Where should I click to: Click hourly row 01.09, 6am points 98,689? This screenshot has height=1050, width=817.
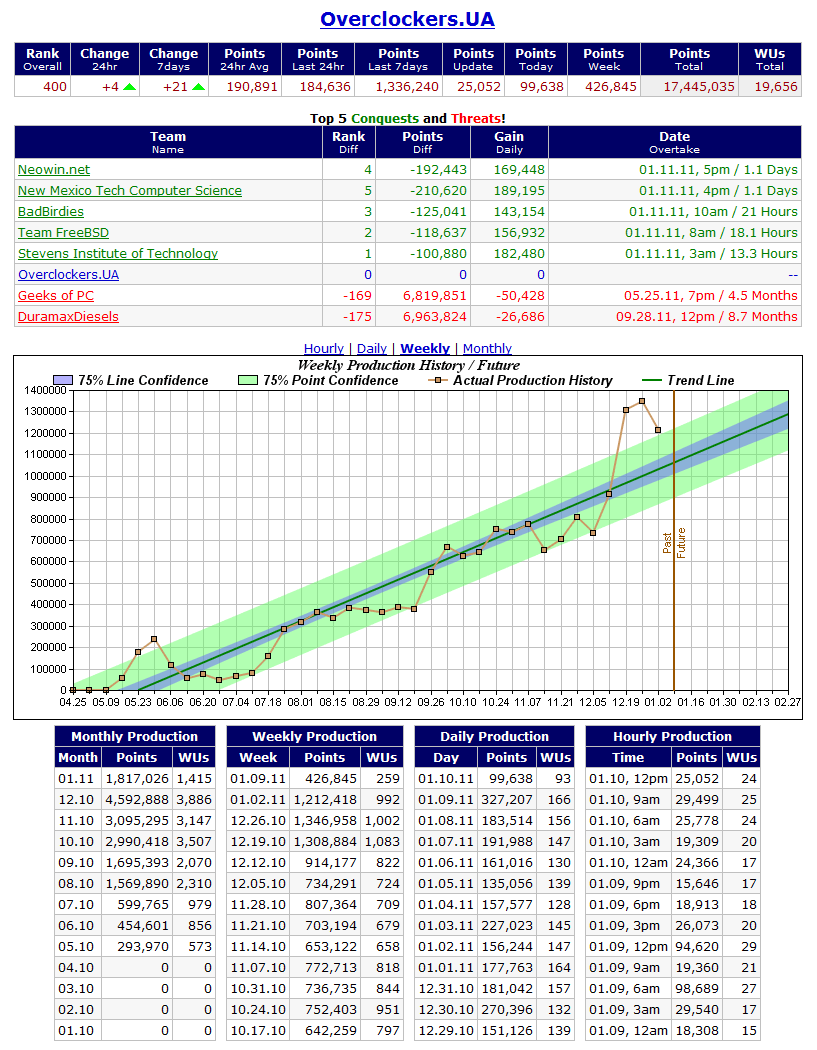pyautogui.click(x=696, y=988)
